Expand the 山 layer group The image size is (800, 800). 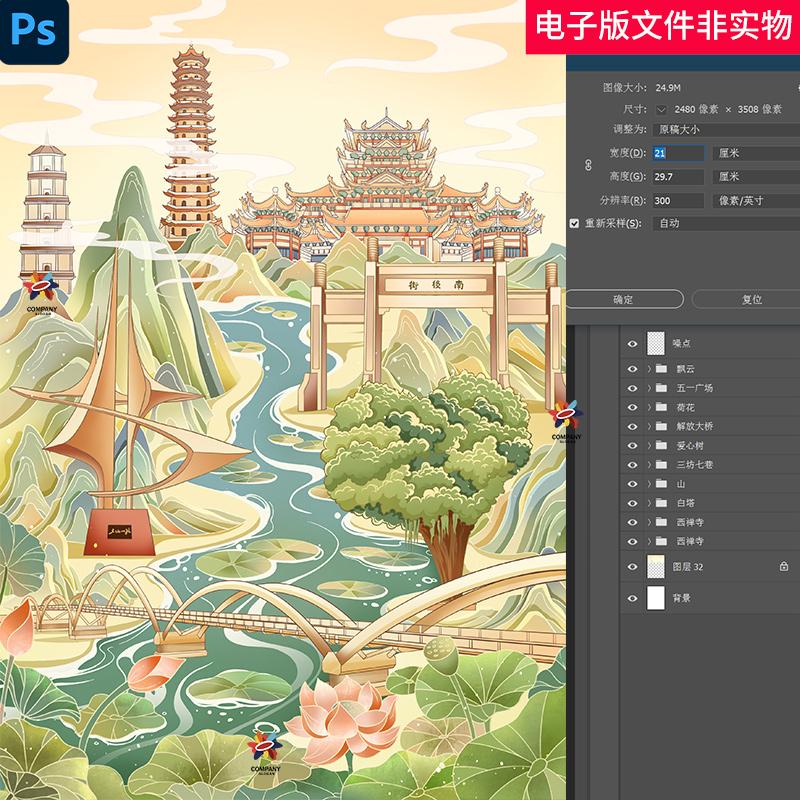[649, 484]
